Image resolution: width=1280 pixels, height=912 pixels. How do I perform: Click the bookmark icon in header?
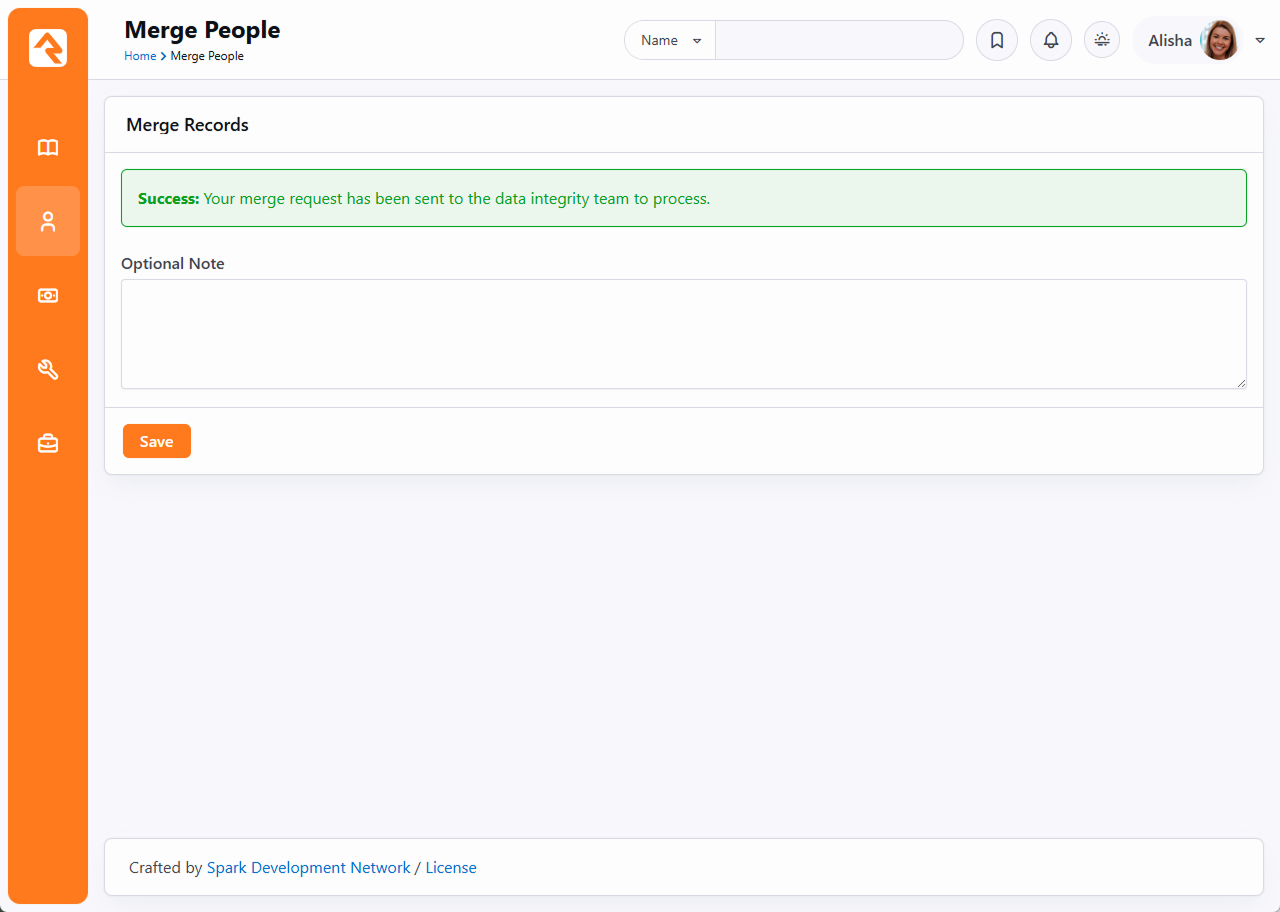click(996, 41)
